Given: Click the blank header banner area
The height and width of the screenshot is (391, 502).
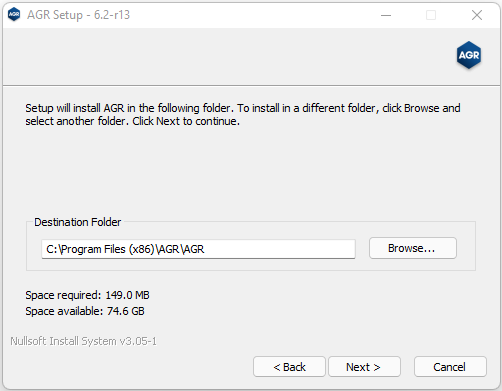Looking at the screenshot, I should point(227,56).
